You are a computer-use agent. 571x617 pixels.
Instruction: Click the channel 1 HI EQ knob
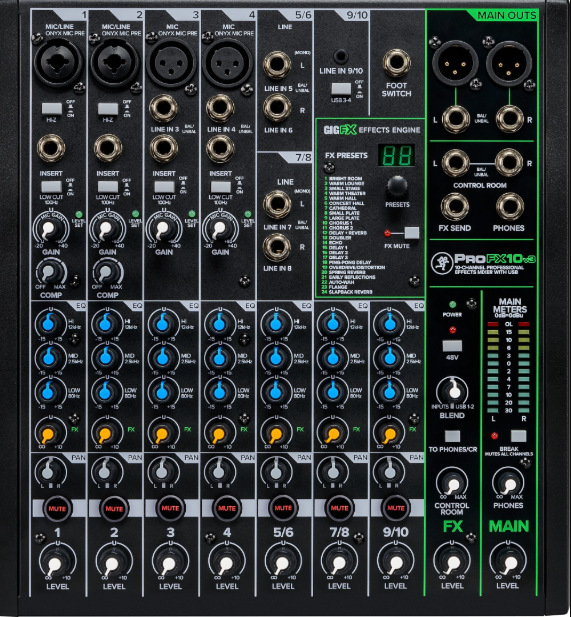point(49,323)
